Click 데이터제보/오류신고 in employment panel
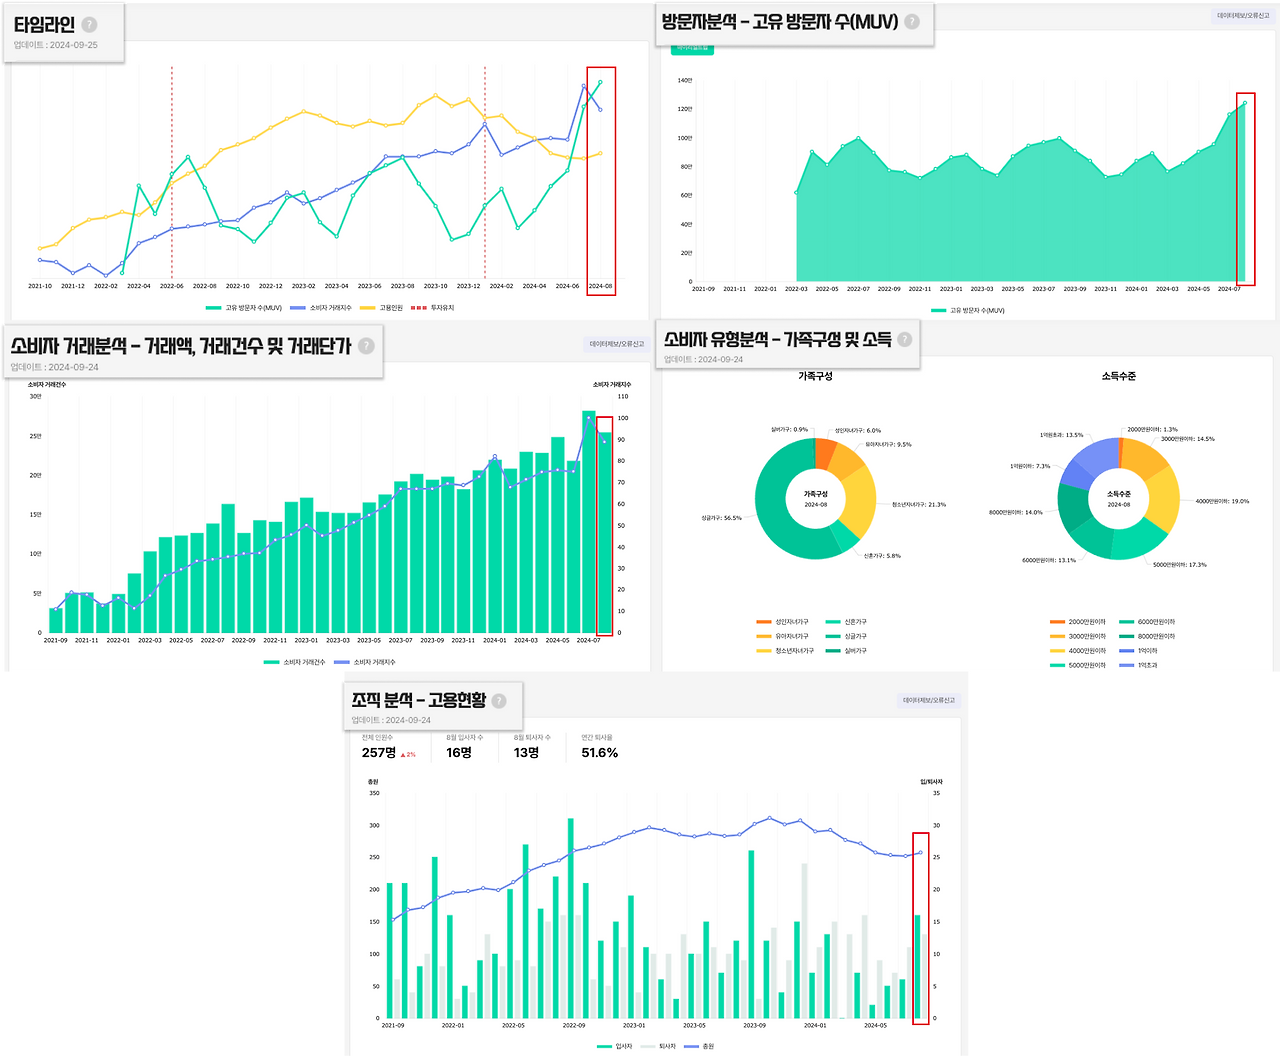 (929, 700)
